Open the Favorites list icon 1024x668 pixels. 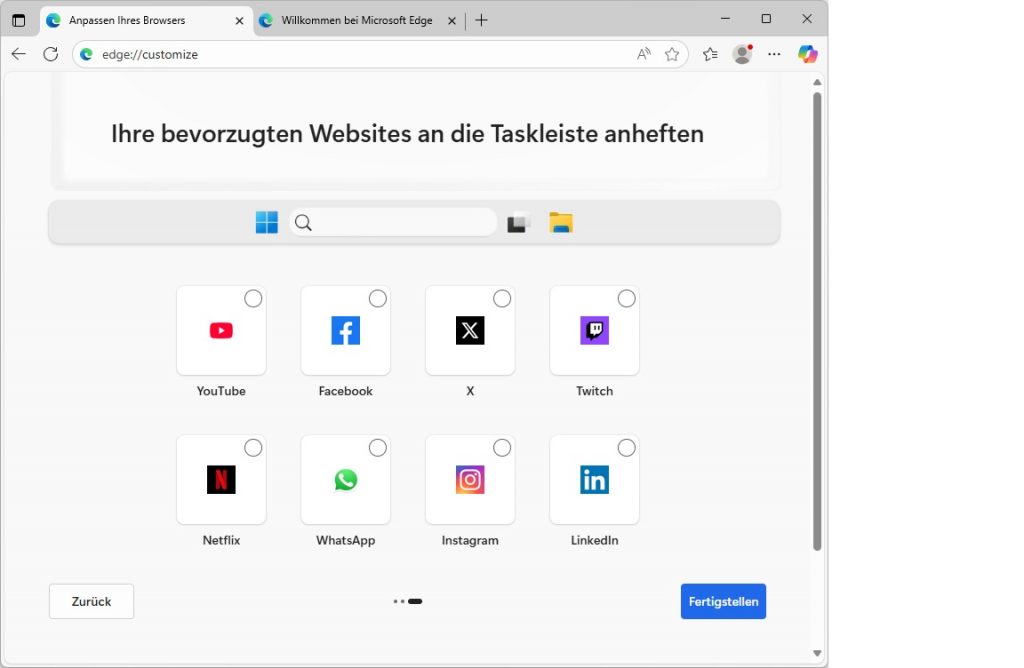710,54
